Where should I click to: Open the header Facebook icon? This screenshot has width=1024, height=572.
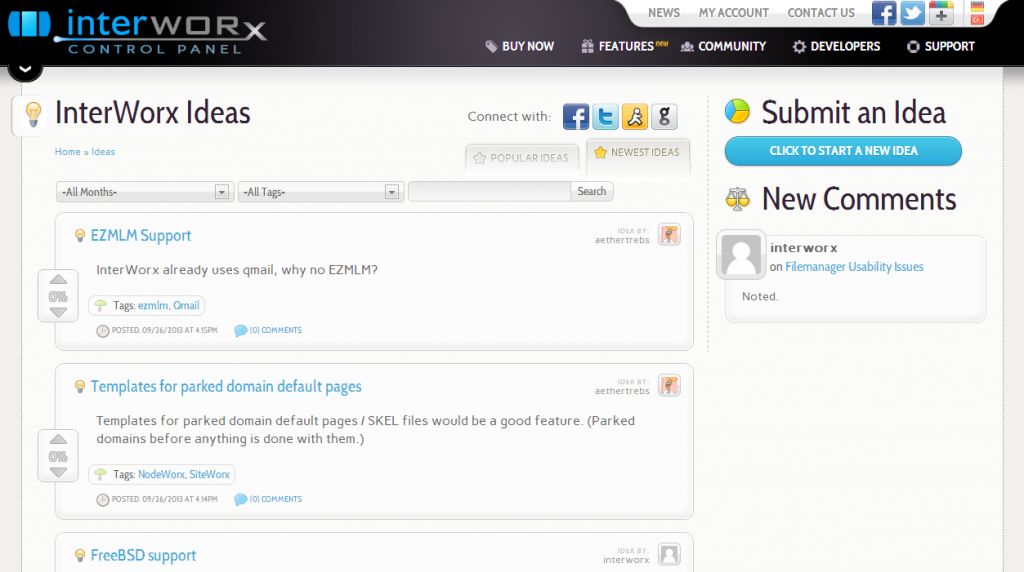point(884,13)
